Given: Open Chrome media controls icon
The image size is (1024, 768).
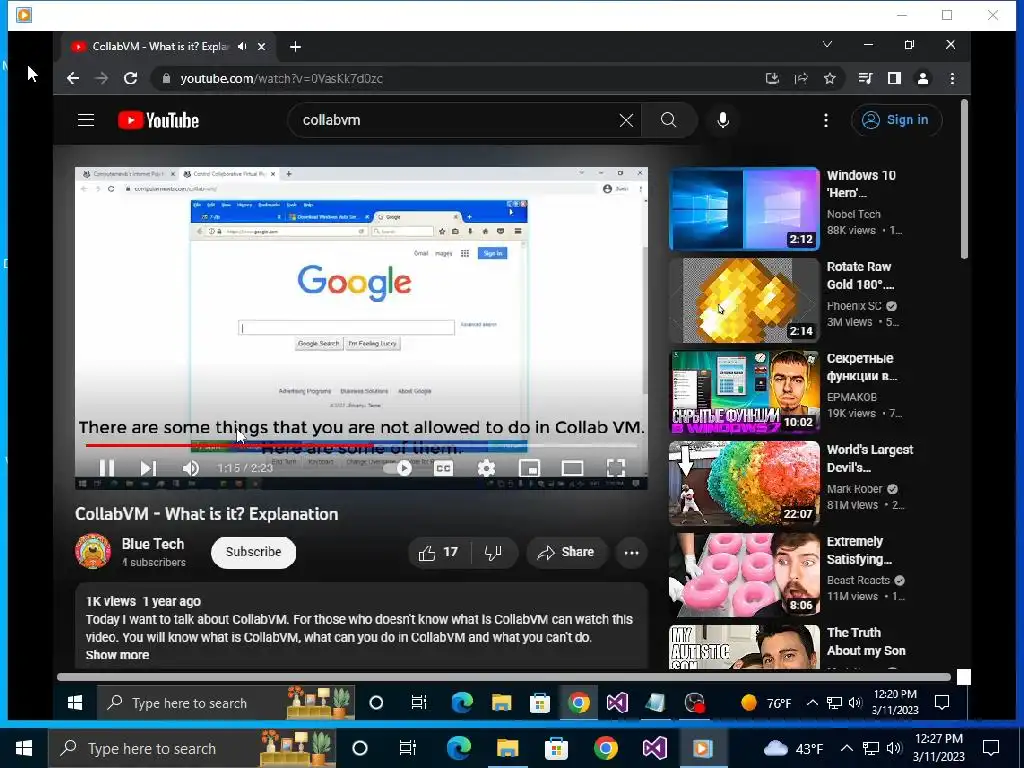Looking at the screenshot, I should [x=865, y=78].
